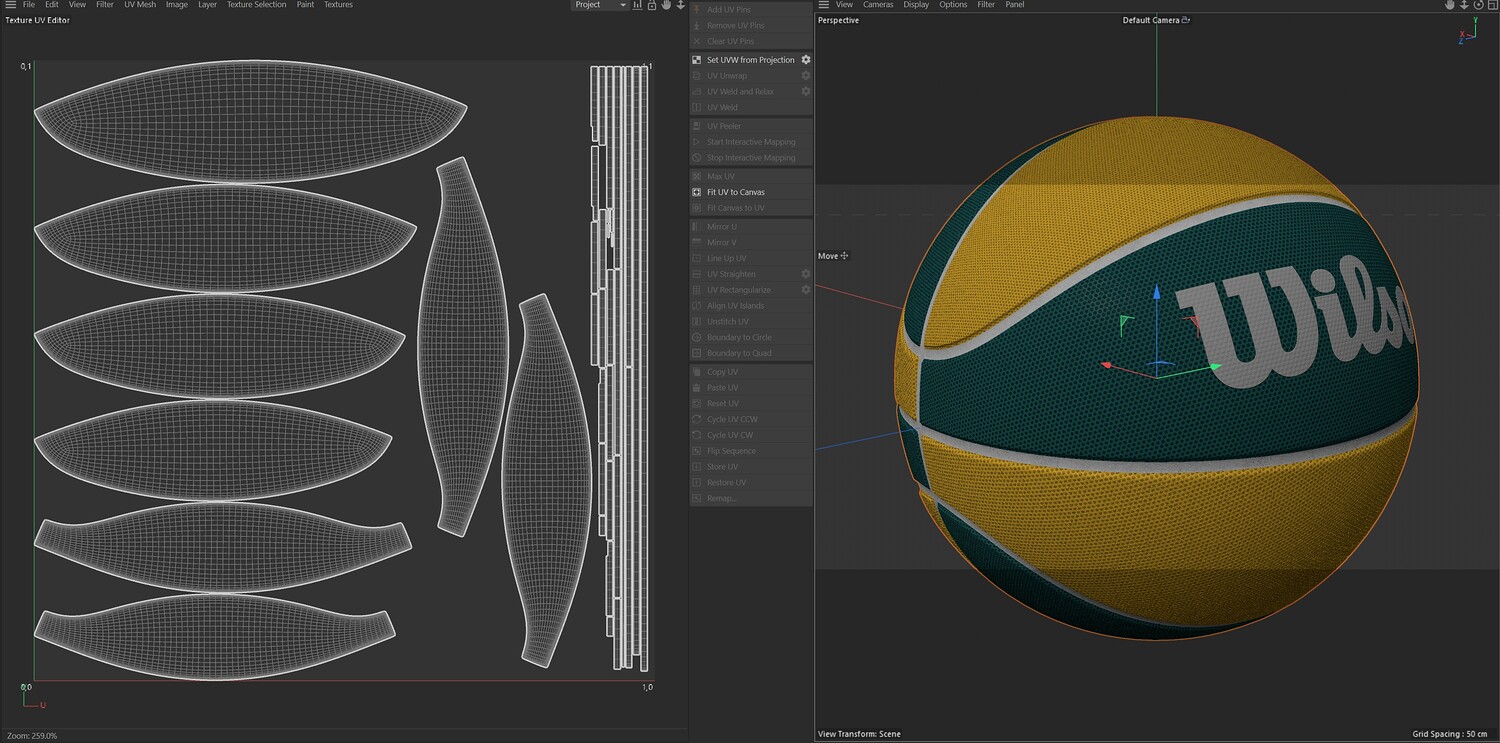Click the Remove UV Pins icon
This screenshot has width=1500, height=743.
697,25
